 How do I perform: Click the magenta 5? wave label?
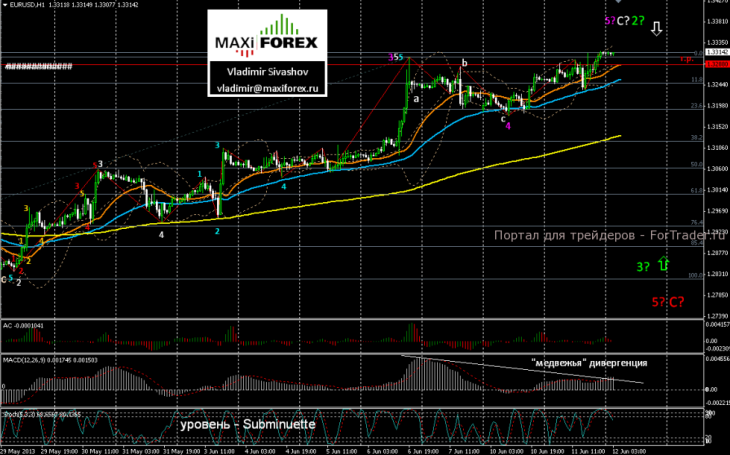coord(610,20)
